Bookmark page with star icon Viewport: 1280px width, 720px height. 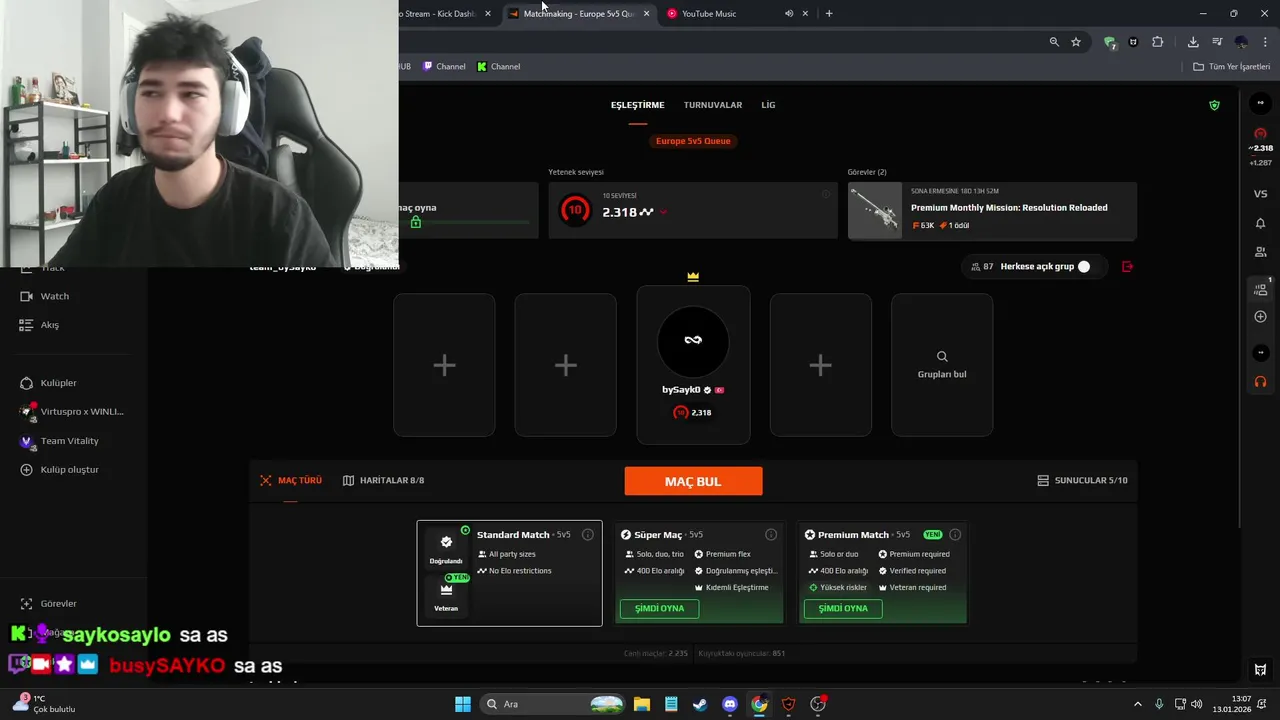pos(1076,42)
